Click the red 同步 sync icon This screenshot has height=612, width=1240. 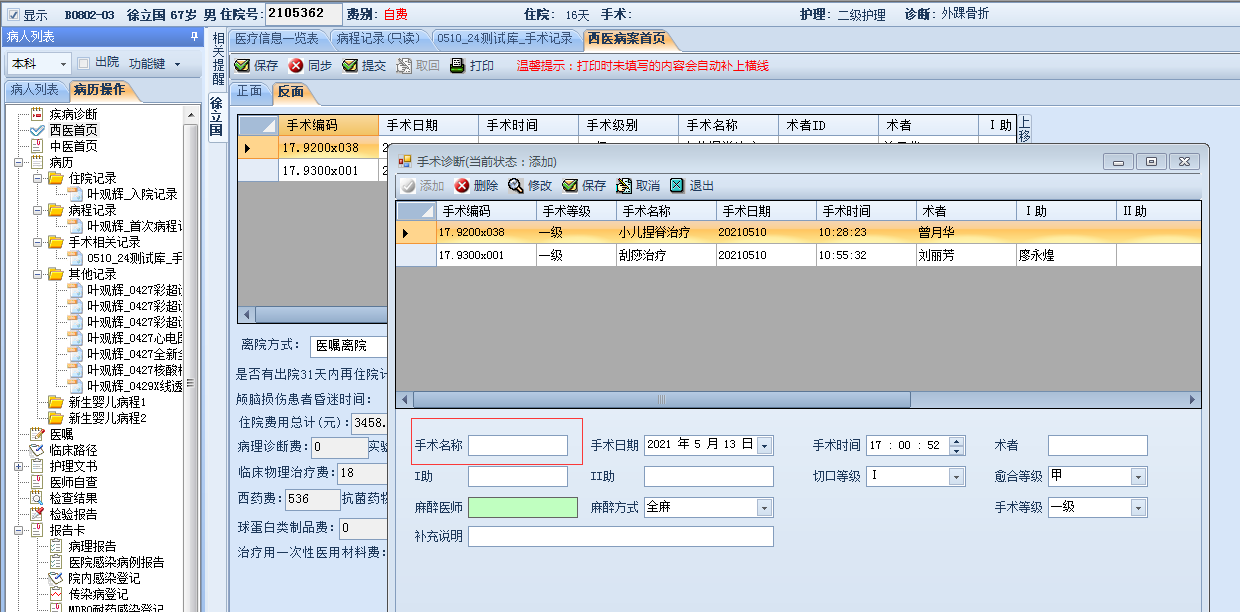point(296,65)
